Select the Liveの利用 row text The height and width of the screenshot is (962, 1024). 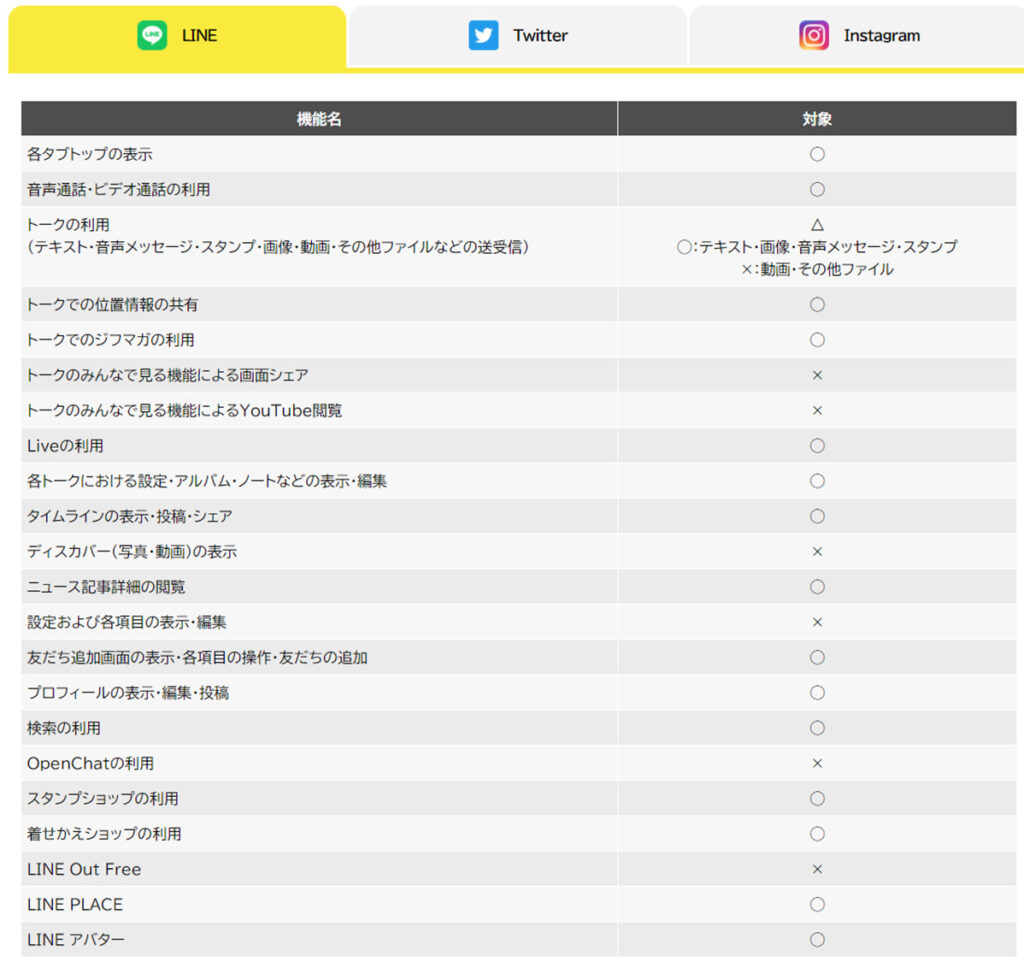pyautogui.click(x=65, y=445)
